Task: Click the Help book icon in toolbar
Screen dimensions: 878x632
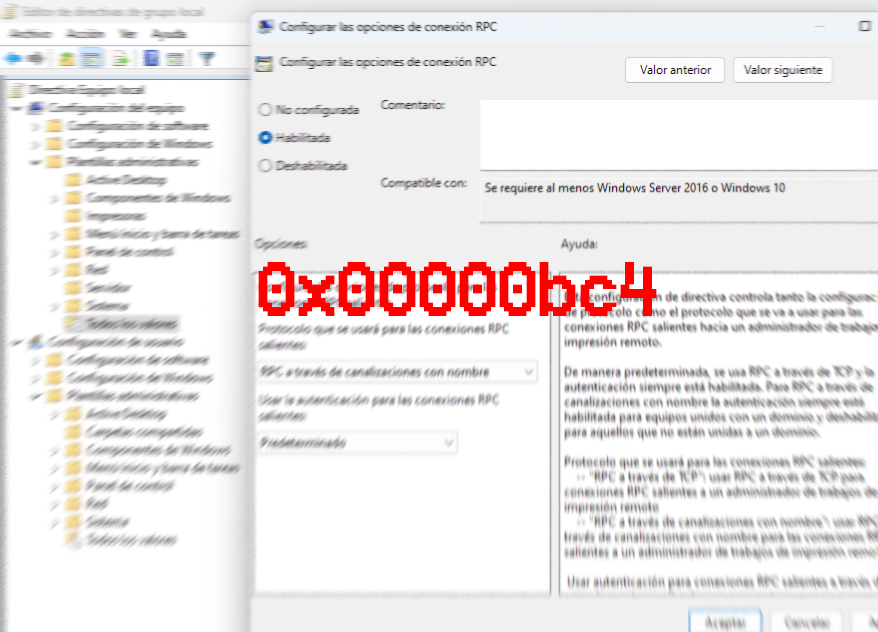Action: tap(151, 56)
